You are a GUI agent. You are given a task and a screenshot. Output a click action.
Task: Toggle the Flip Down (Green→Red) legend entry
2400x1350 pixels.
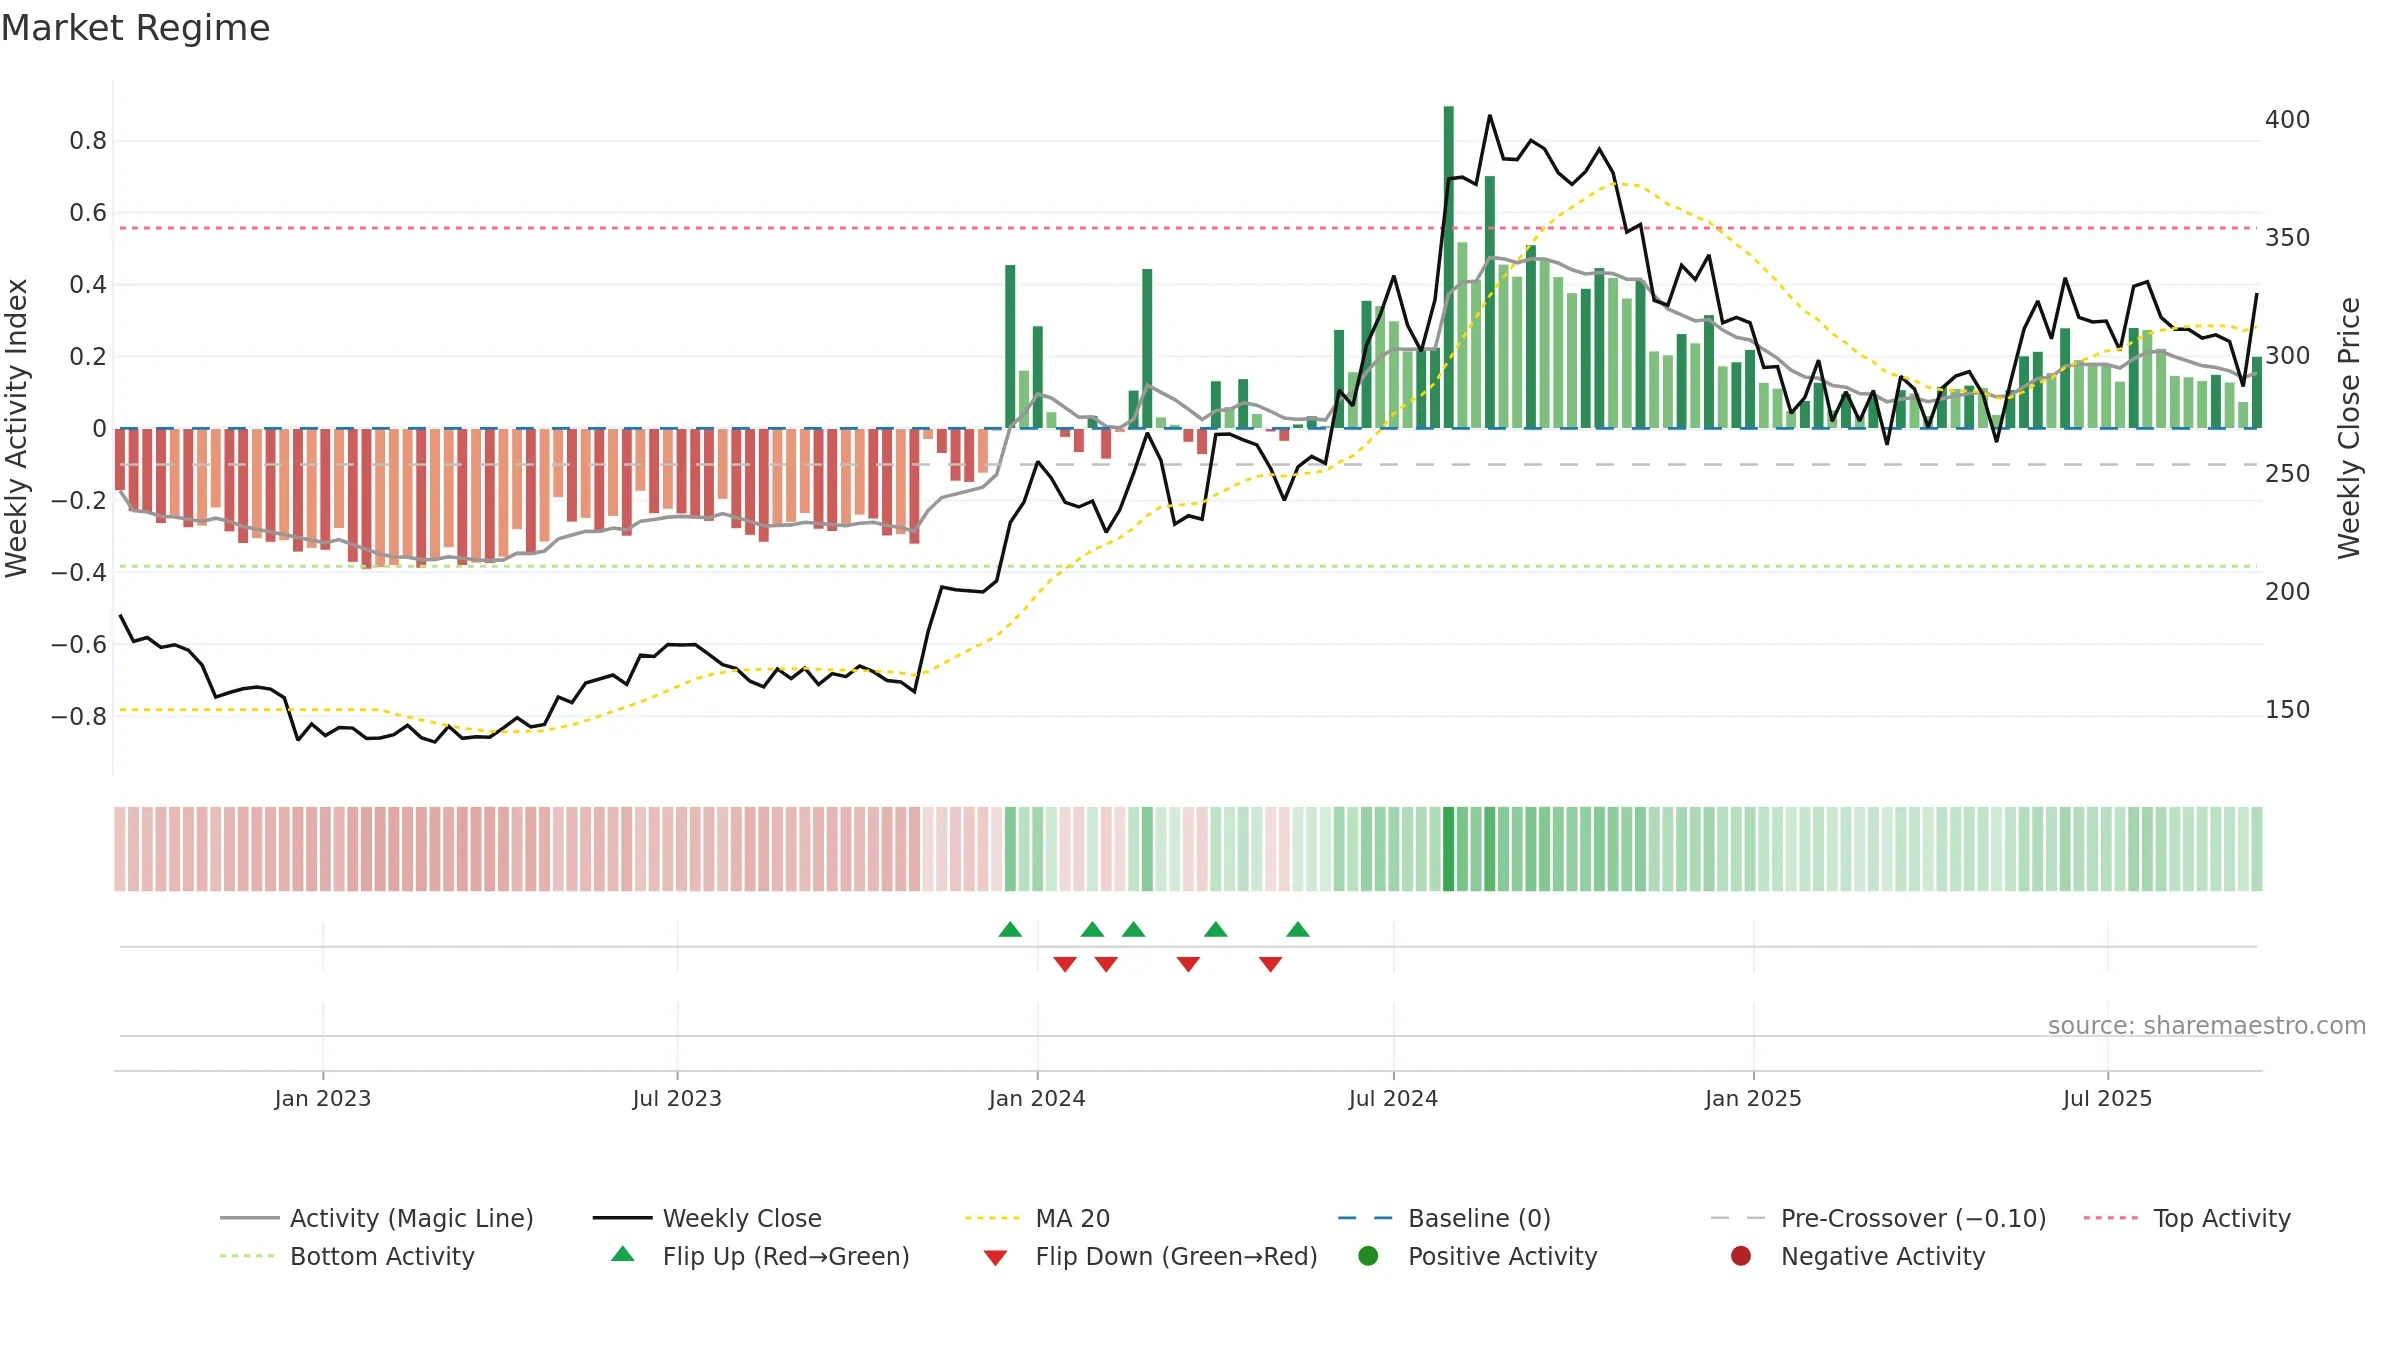(x=1150, y=1256)
